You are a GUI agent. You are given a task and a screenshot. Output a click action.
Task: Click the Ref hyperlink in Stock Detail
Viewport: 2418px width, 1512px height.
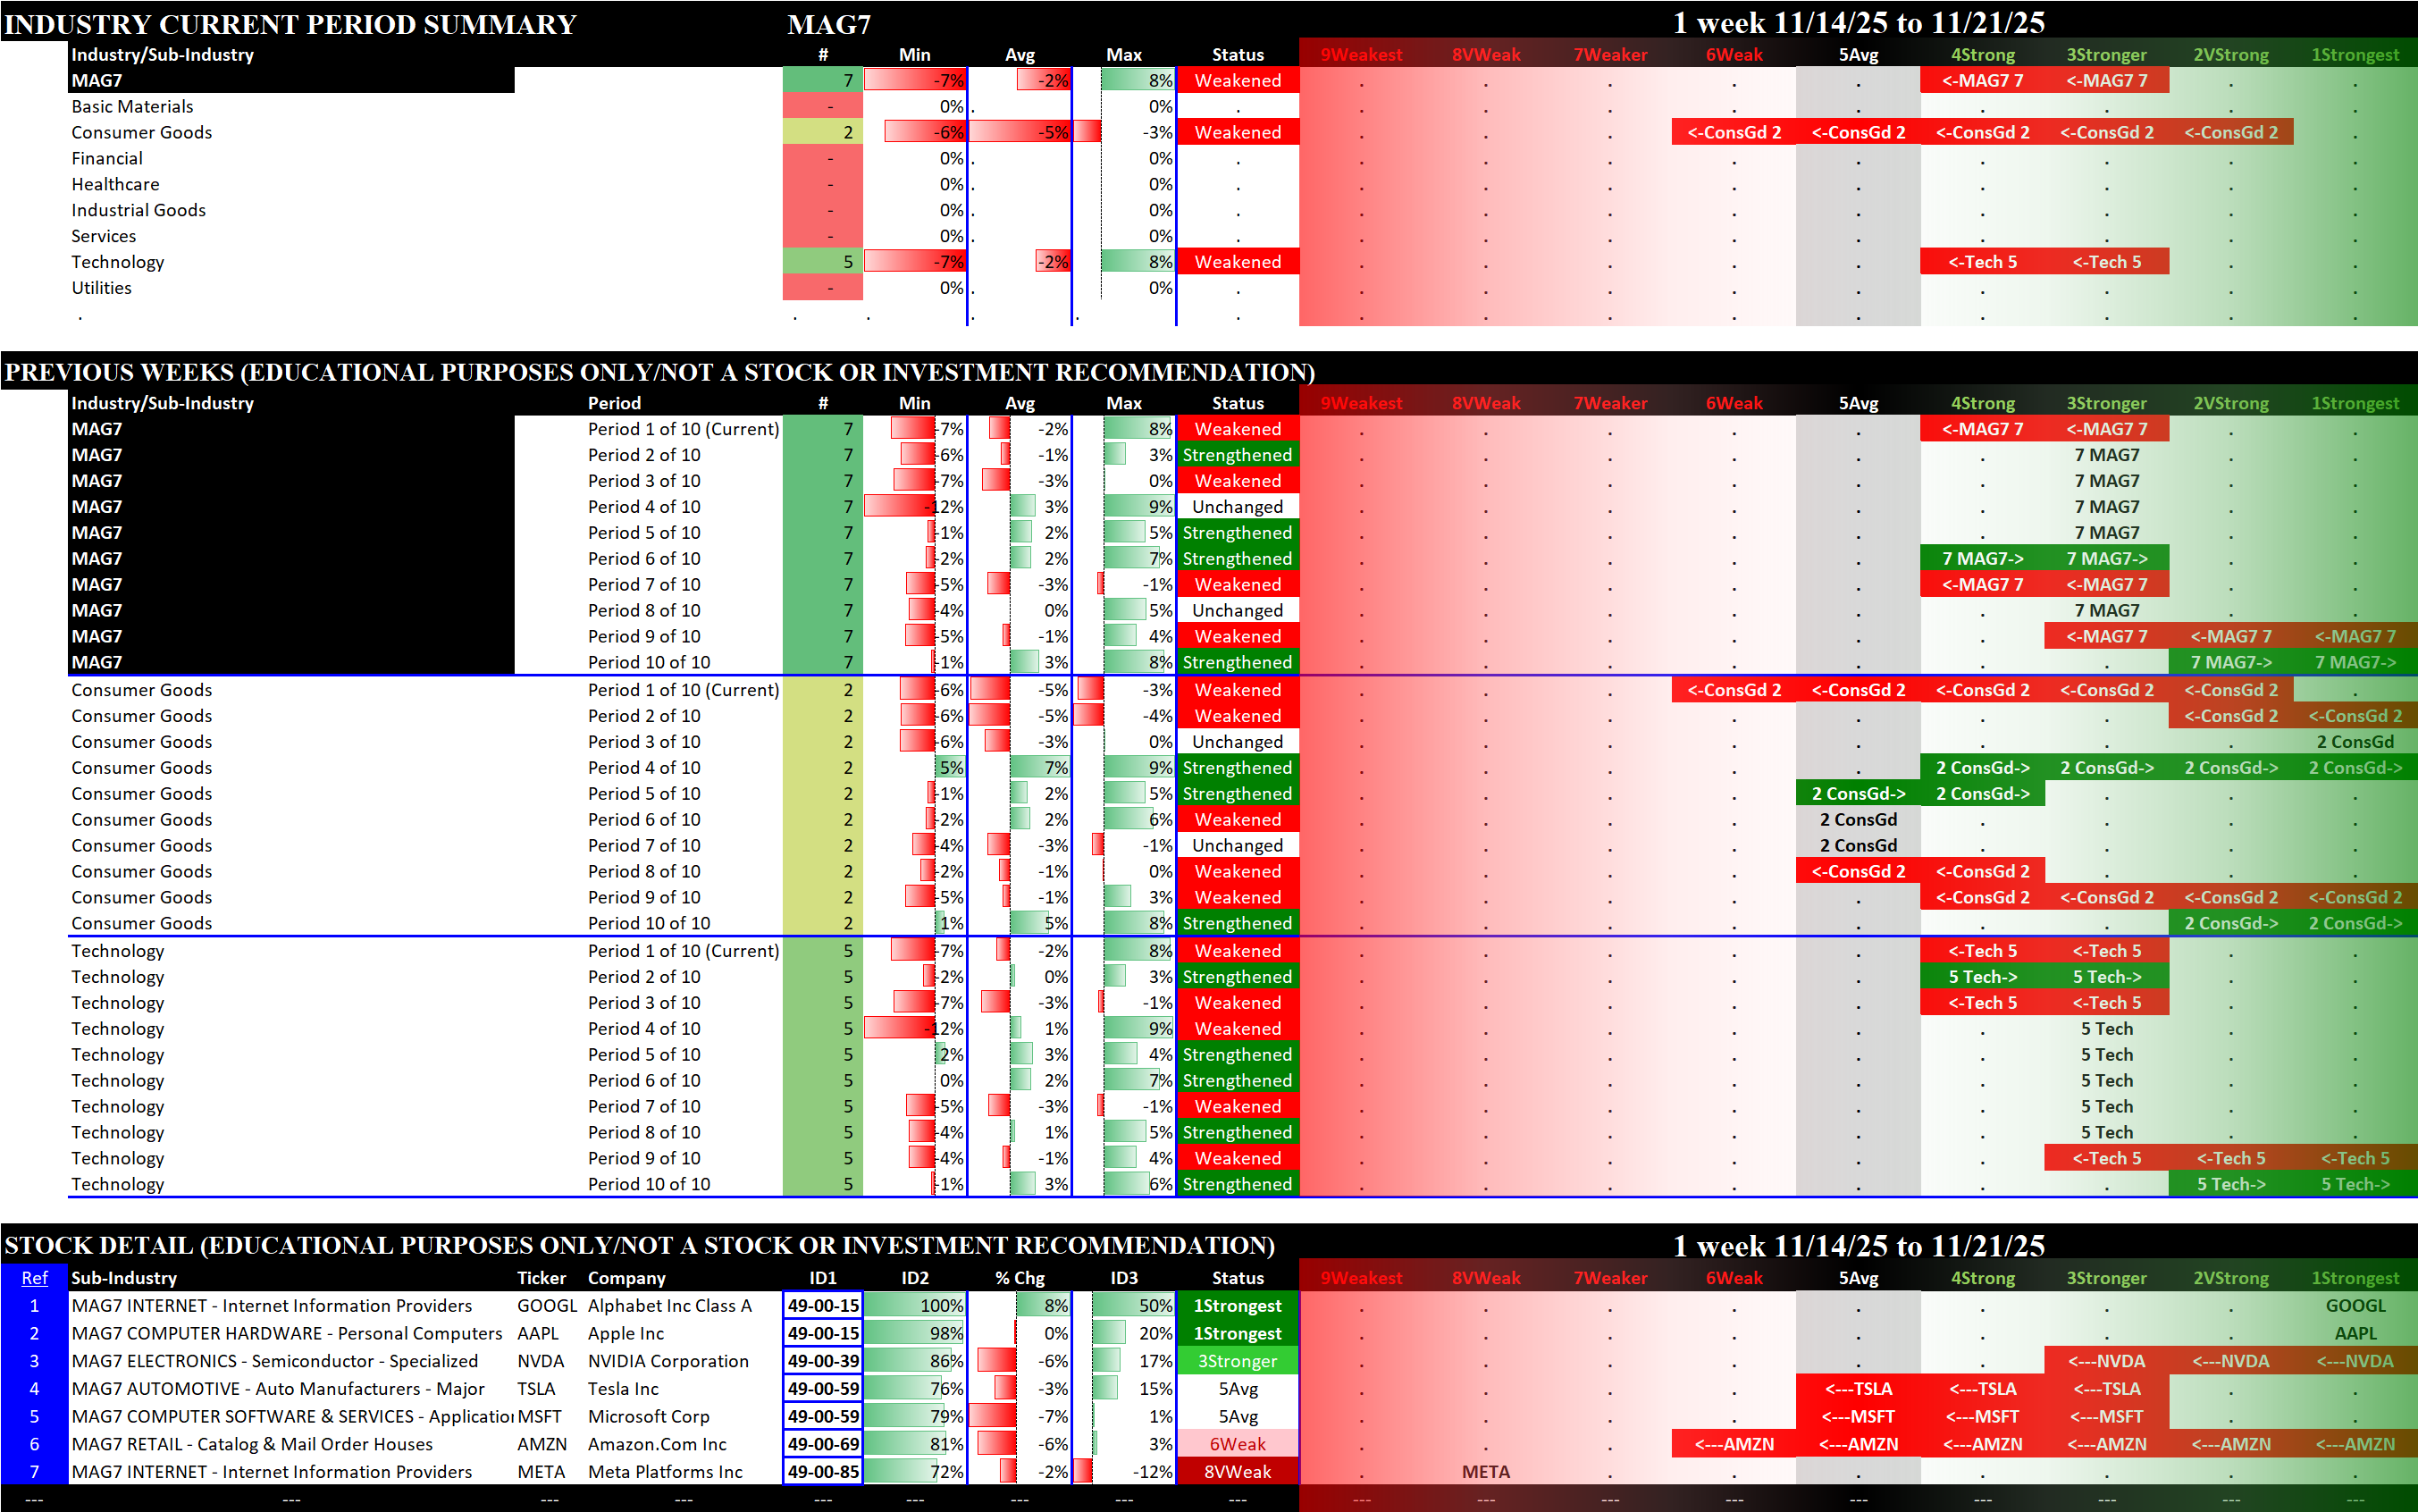tap(34, 1278)
